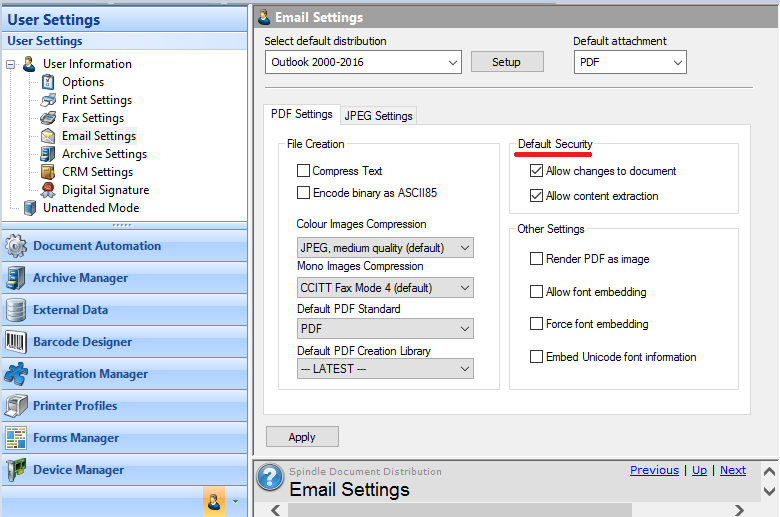Viewport: 780px width, 517px height.
Task: Click the Archive Manager cabinet icon
Action: pos(15,278)
